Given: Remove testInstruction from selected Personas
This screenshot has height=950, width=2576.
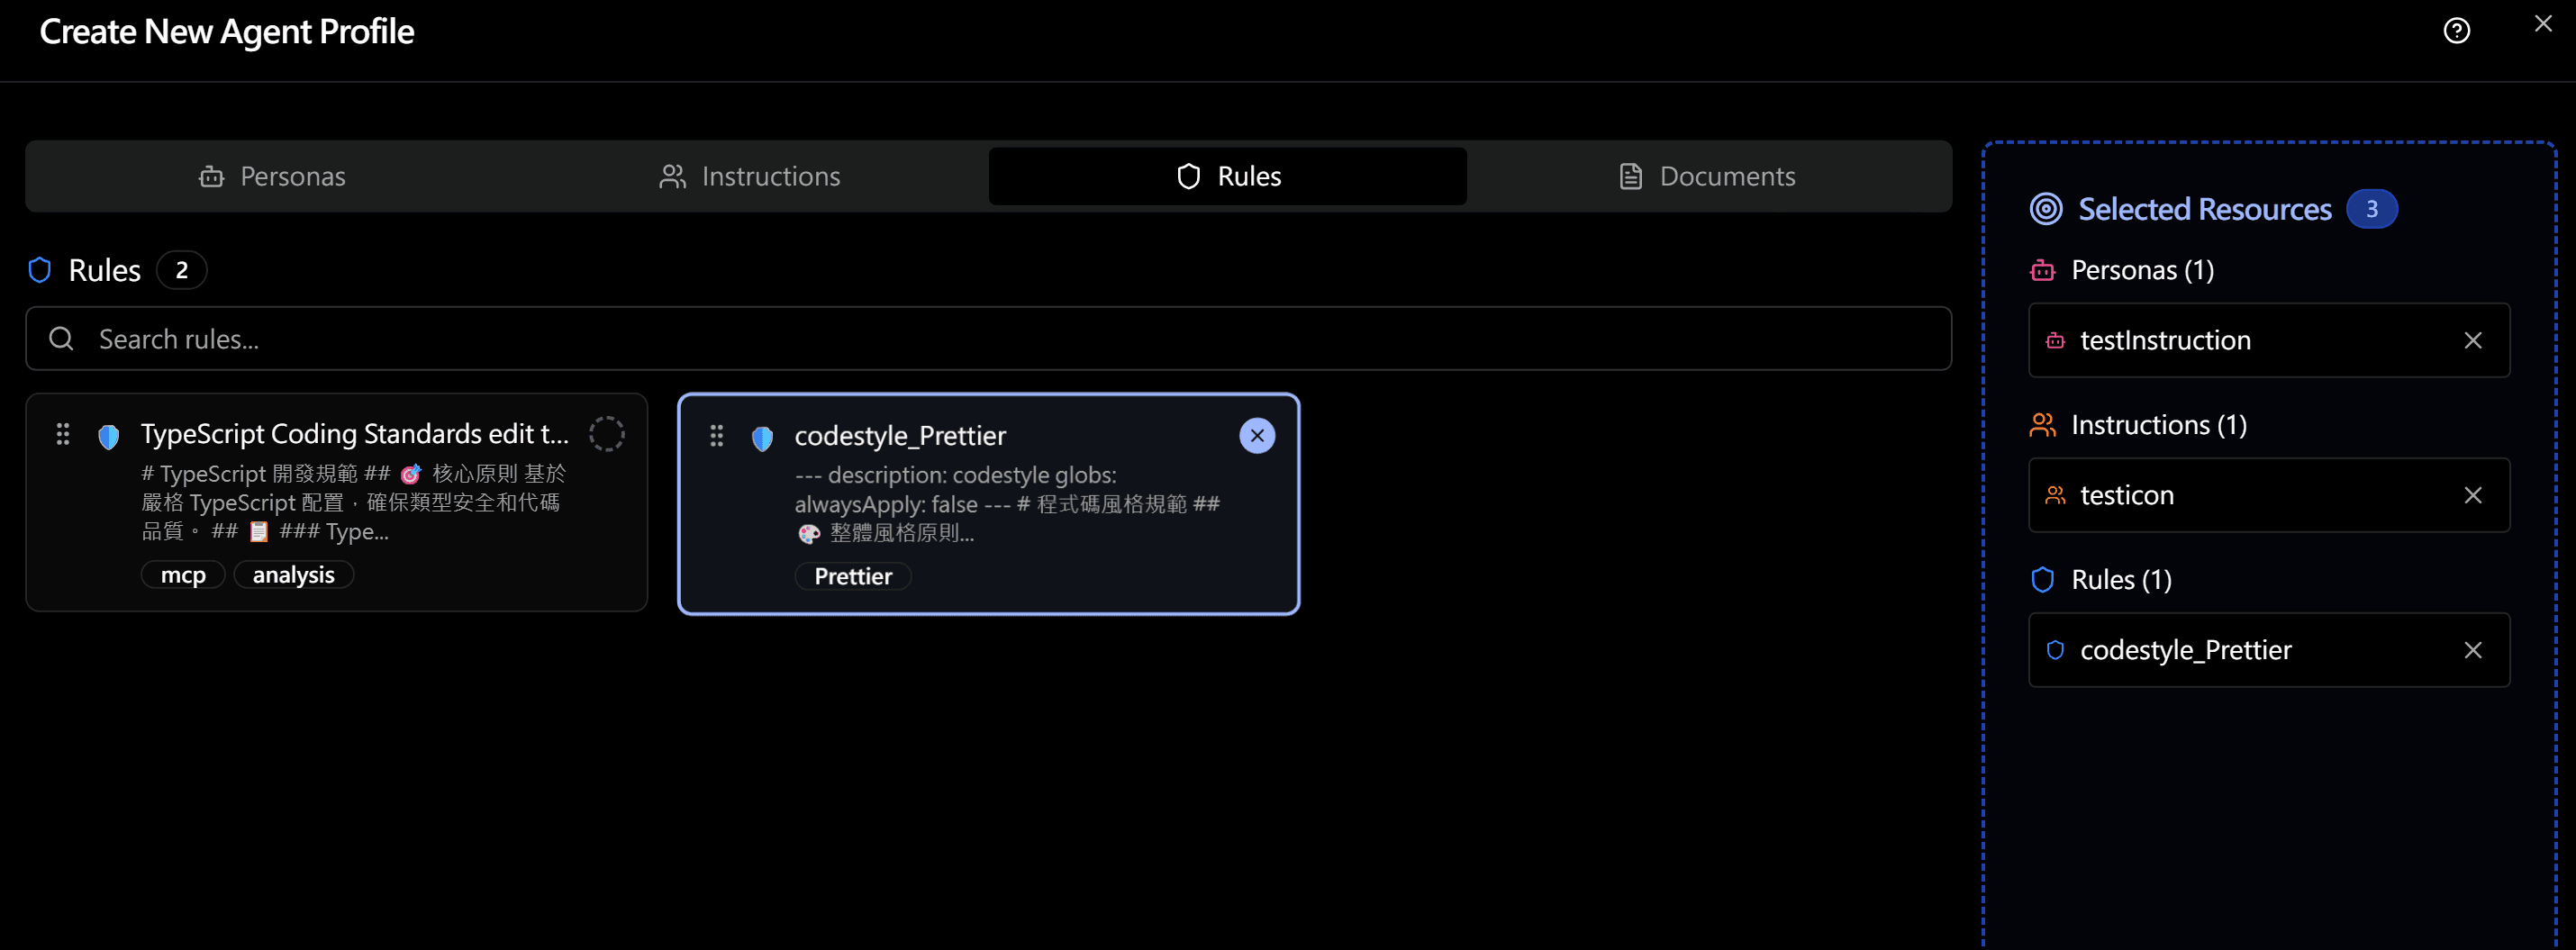Looking at the screenshot, I should (x=2472, y=341).
